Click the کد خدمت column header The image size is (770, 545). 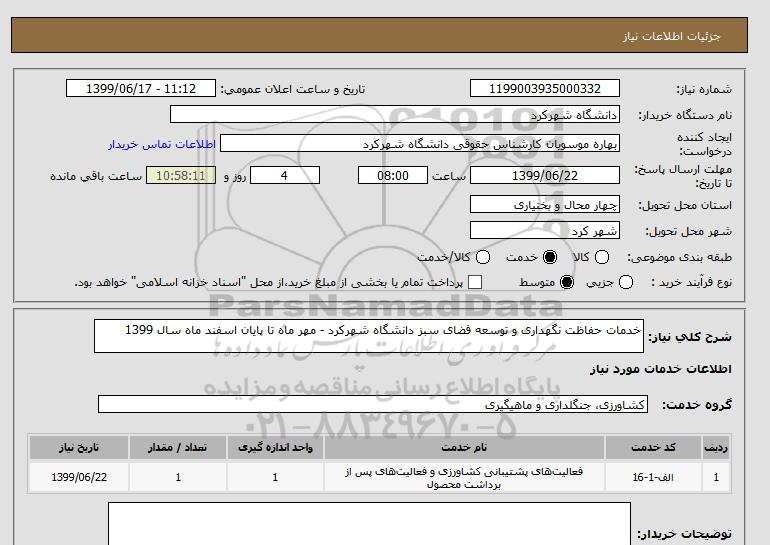click(653, 447)
